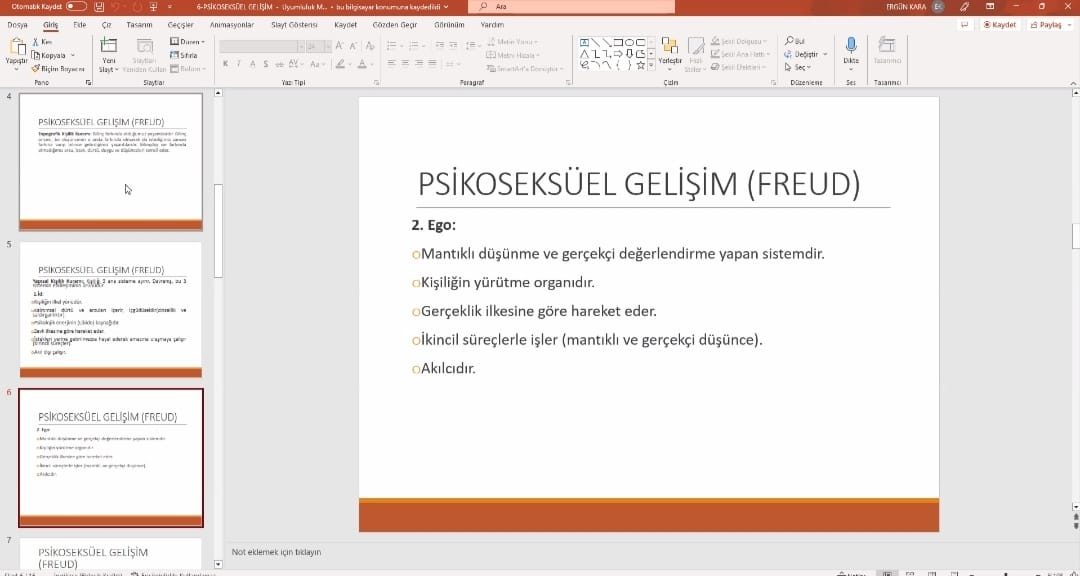Screen dimensions: 1080x576
Task: Click the Yerleştir arrange icon
Action: coord(669,47)
